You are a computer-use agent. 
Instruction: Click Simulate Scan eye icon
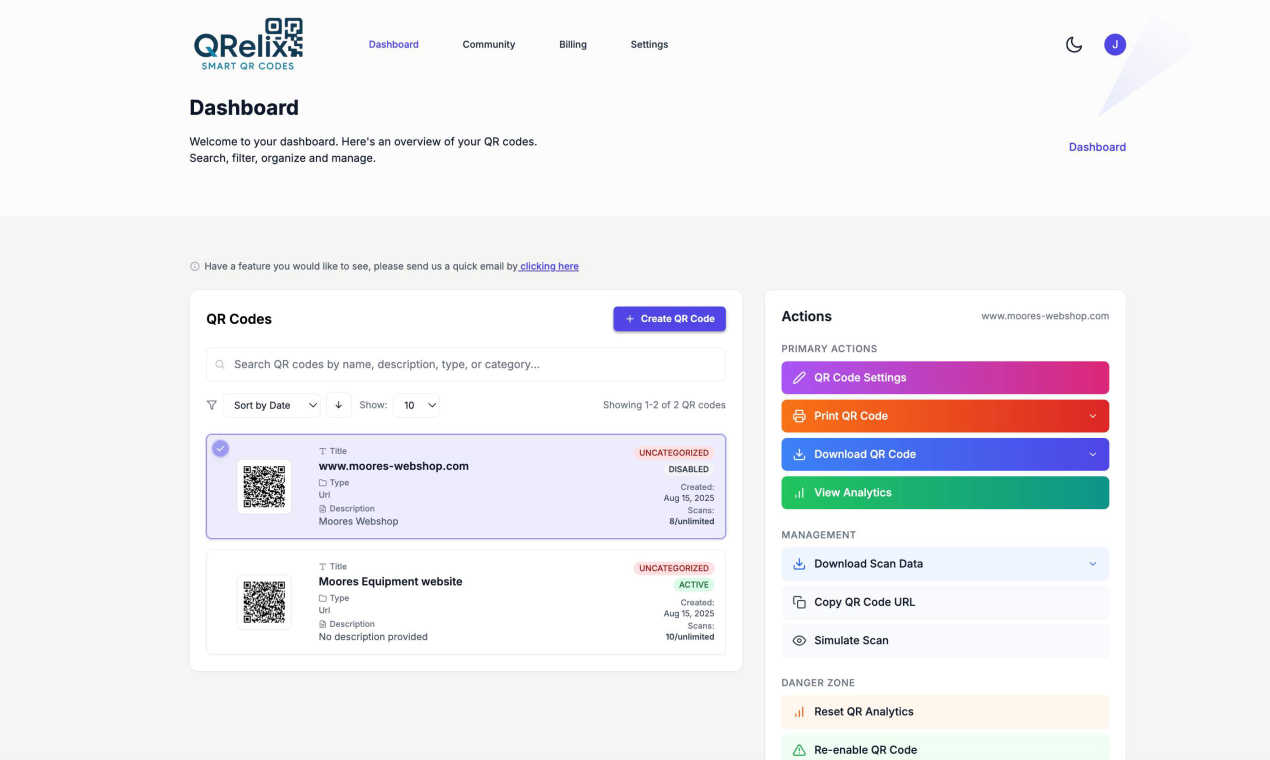pos(799,641)
